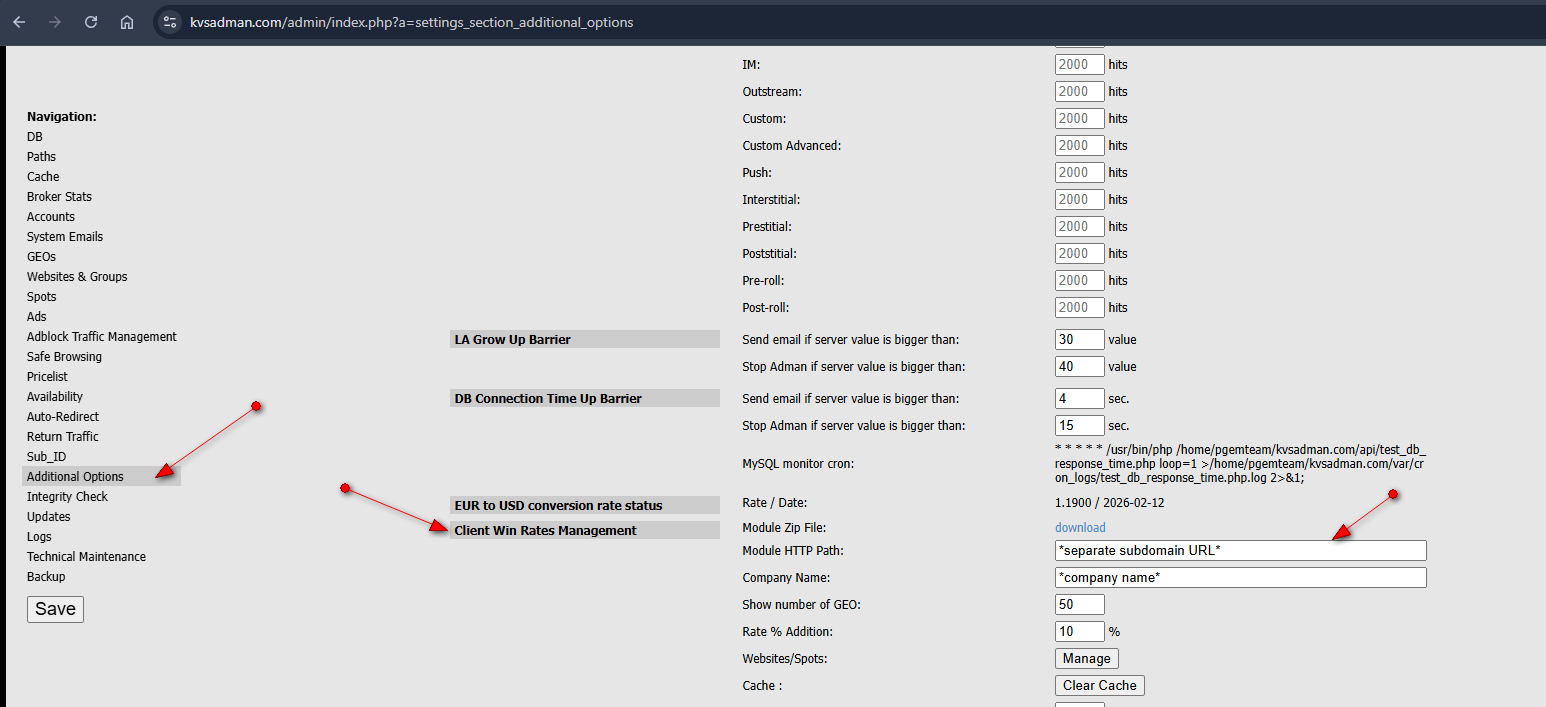The image size is (1546, 707).
Task: Go to GEOs section
Action: tap(41, 257)
